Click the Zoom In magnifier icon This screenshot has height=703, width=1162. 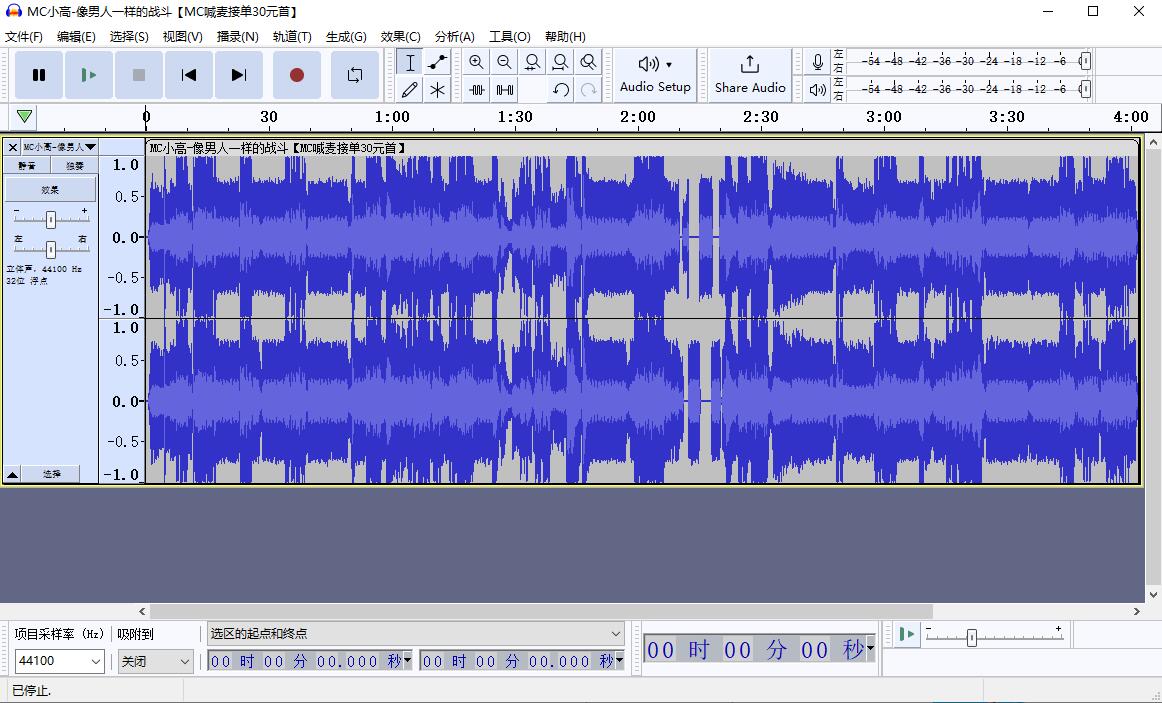476,62
